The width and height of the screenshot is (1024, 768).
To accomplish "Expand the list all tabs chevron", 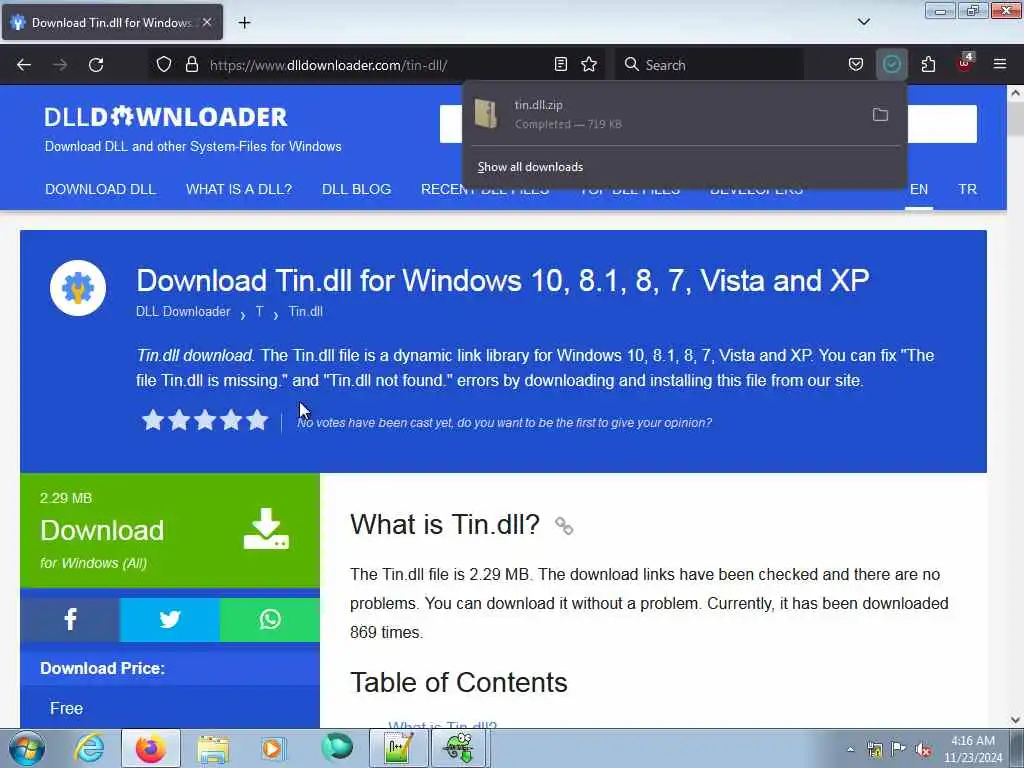I will coord(863,22).
